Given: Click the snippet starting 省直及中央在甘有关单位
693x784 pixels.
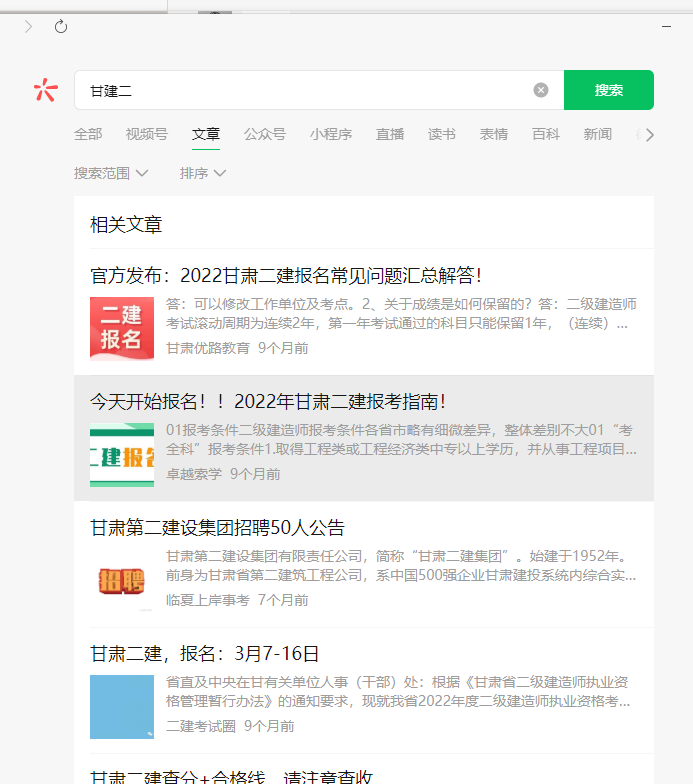Looking at the screenshot, I should click(398, 692).
